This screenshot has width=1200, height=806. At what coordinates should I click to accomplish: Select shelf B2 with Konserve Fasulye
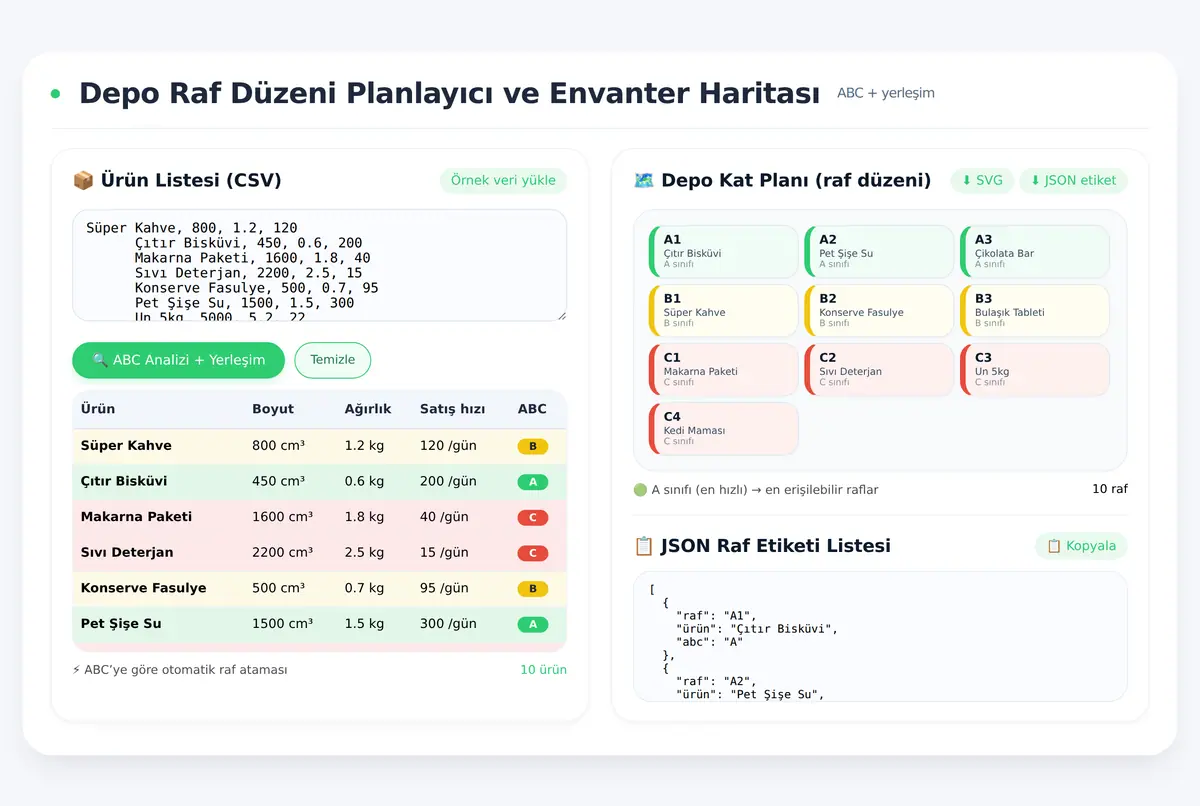[x=879, y=311]
